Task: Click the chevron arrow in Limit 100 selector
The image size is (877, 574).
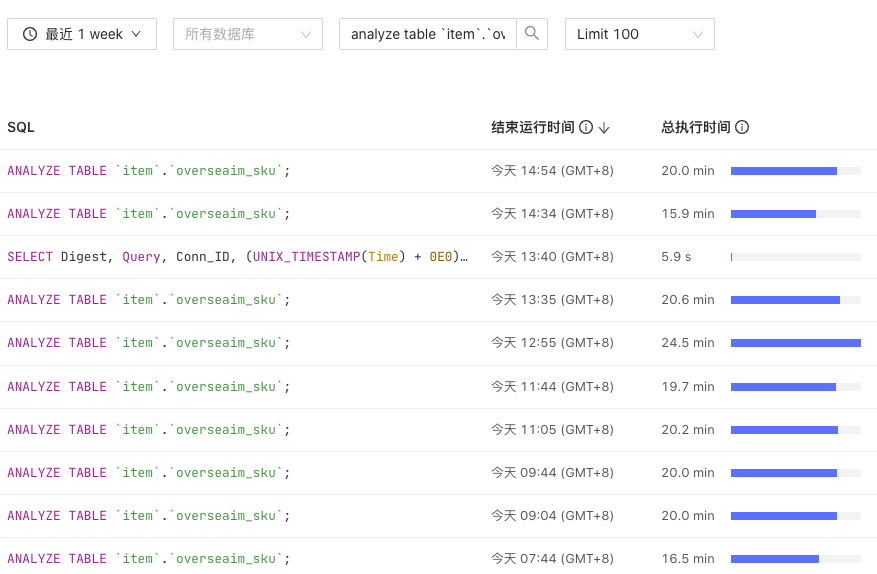Action: (x=697, y=35)
